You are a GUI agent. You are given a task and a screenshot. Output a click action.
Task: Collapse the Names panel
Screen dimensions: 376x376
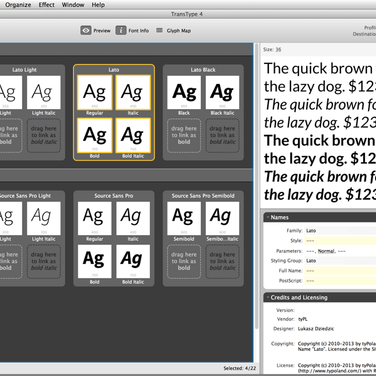click(x=267, y=217)
